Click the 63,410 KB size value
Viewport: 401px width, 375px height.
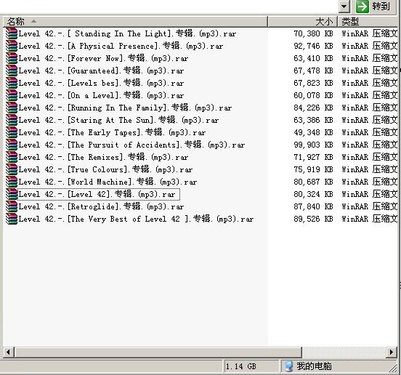point(313,58)
